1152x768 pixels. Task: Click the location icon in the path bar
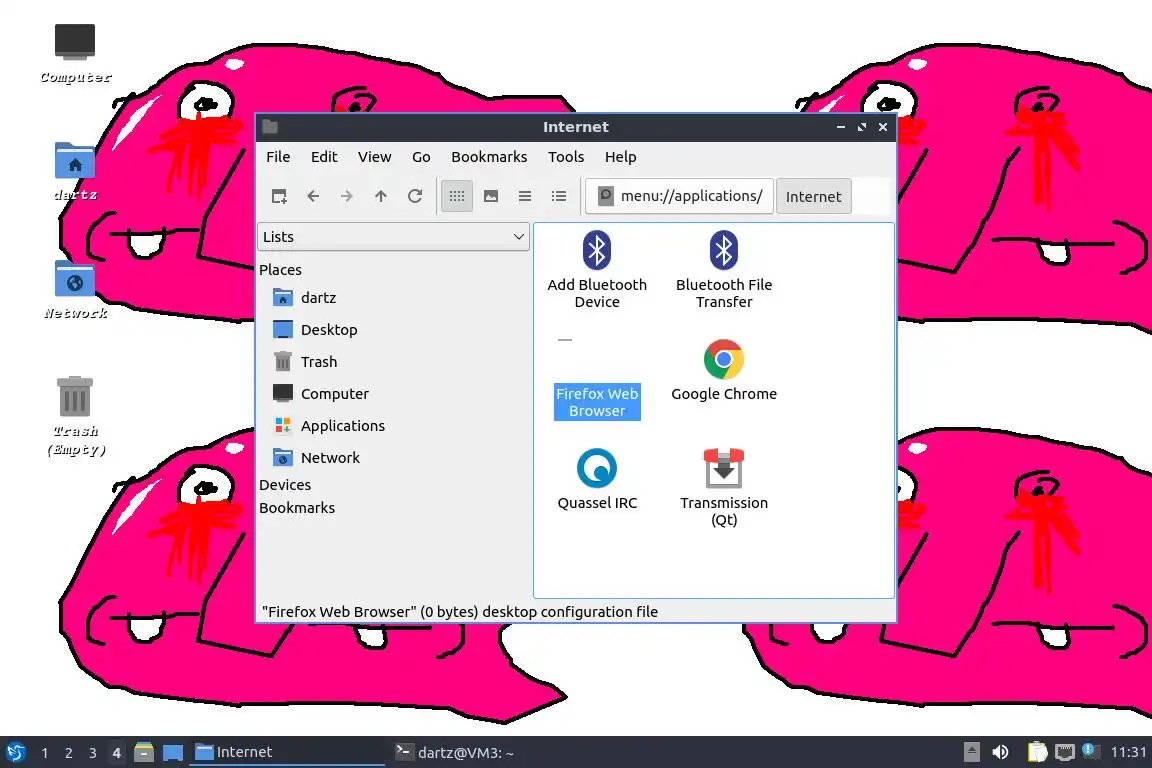[x=605, y=196]
